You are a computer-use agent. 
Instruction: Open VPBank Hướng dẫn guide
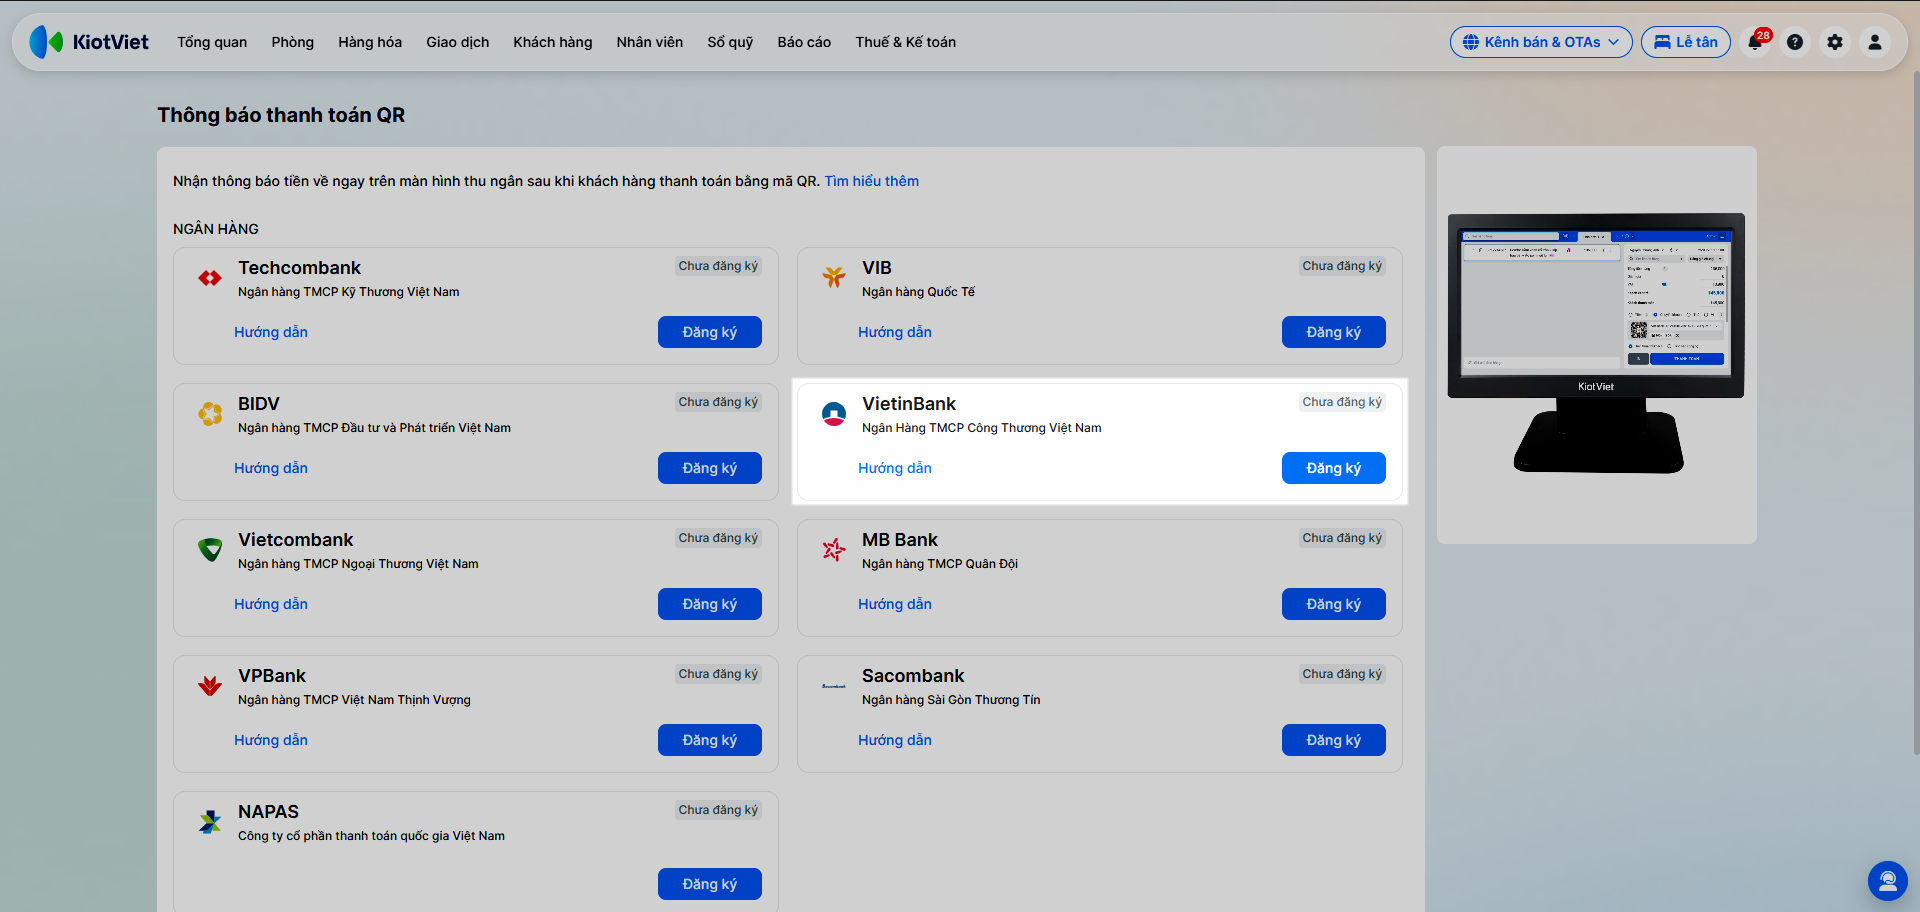click(271, 740)
